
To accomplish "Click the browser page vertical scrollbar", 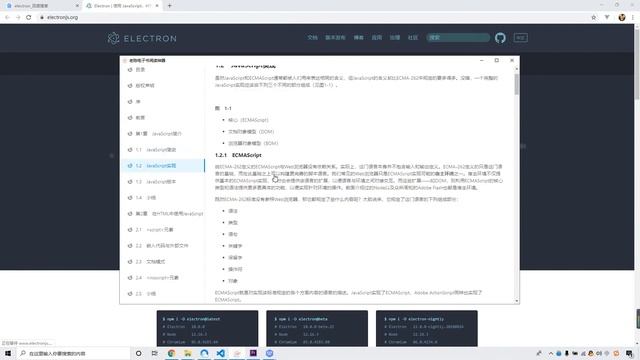I will point(637,65).
